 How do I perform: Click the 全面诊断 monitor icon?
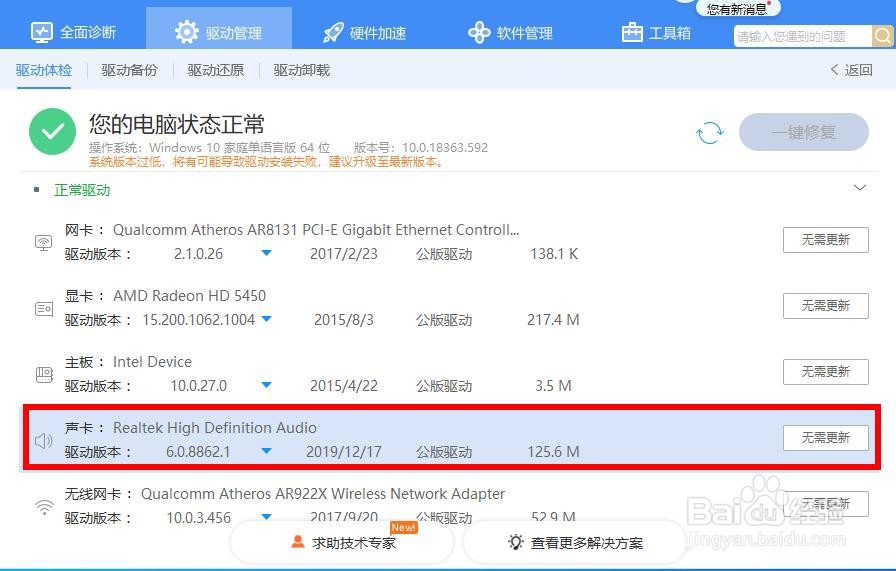42,33
